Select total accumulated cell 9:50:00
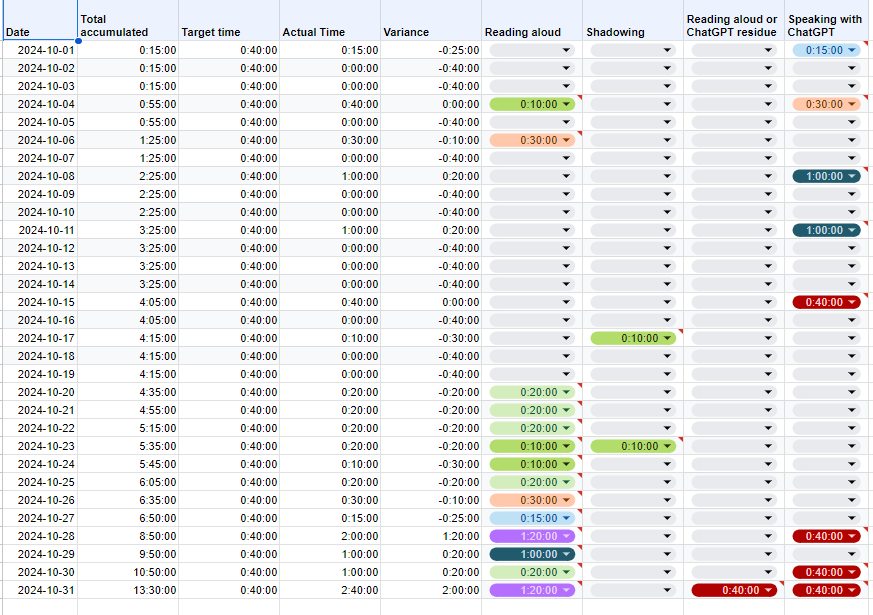Viewport: 873px width, 615px height. tap(128, 554)
